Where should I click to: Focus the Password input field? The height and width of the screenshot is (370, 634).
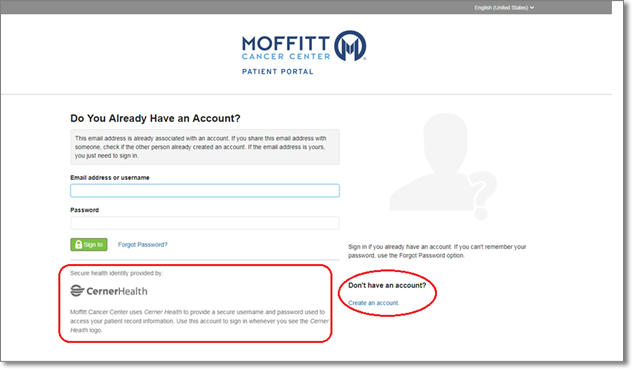pyautogui.click(x=205, y=223)
